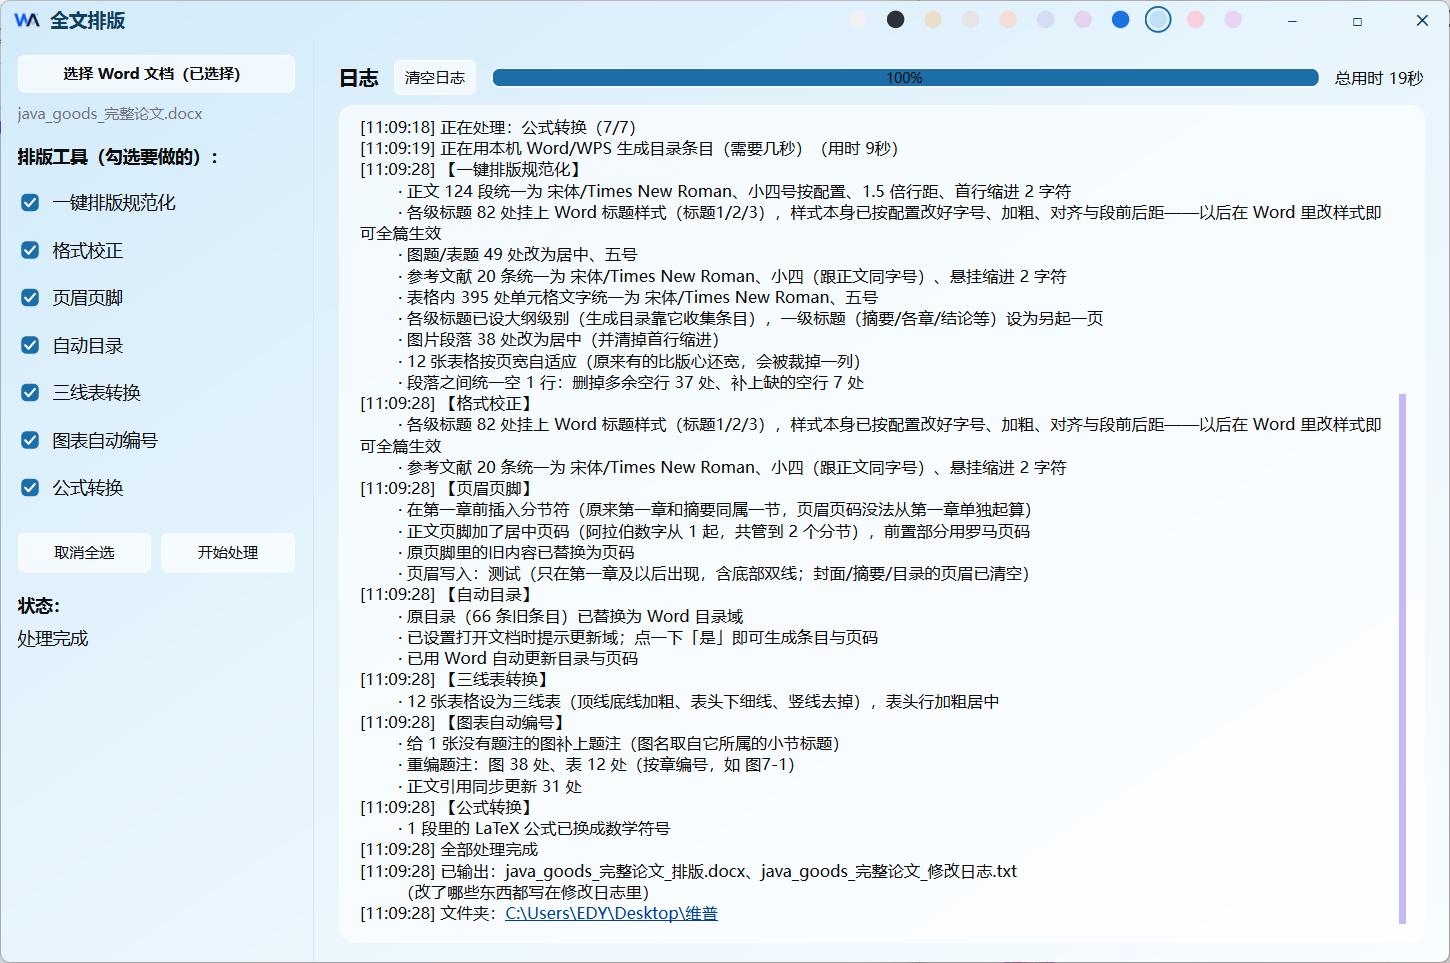Choose the beige theme color swatch

click(933, 19)
